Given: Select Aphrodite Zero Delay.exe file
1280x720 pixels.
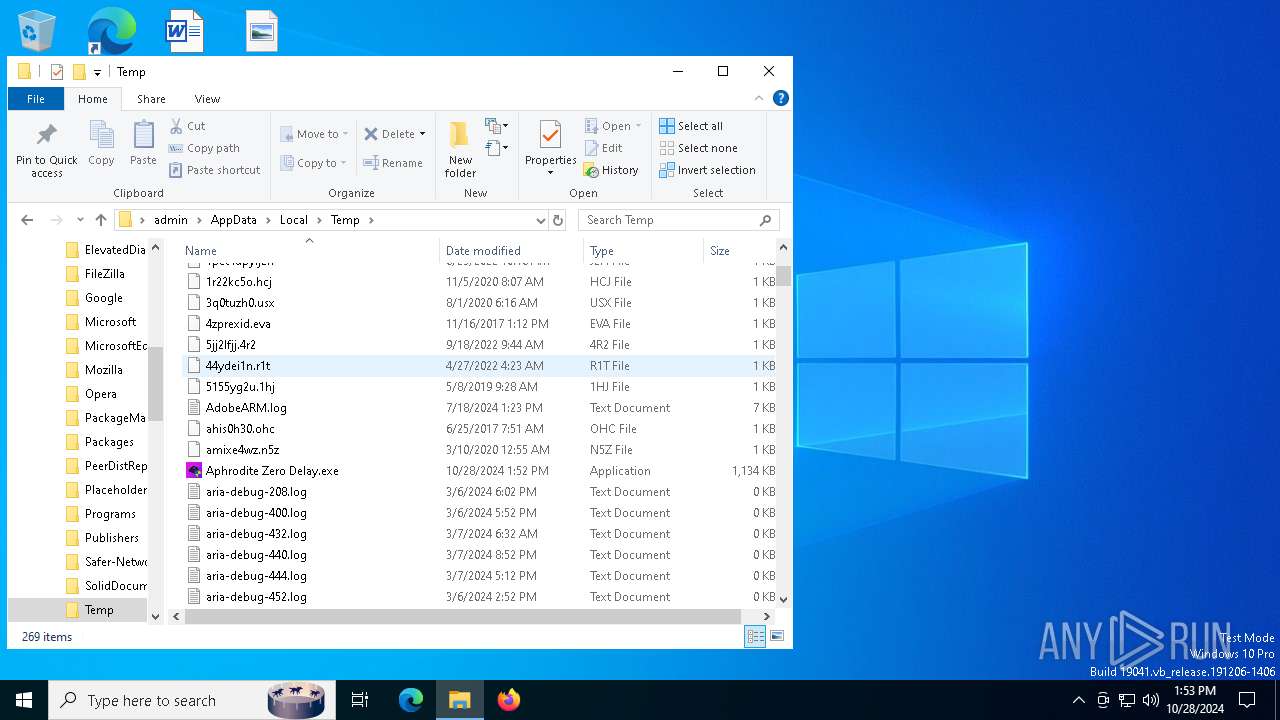Looking at the screenshot, I should click(x=272, y=471).
